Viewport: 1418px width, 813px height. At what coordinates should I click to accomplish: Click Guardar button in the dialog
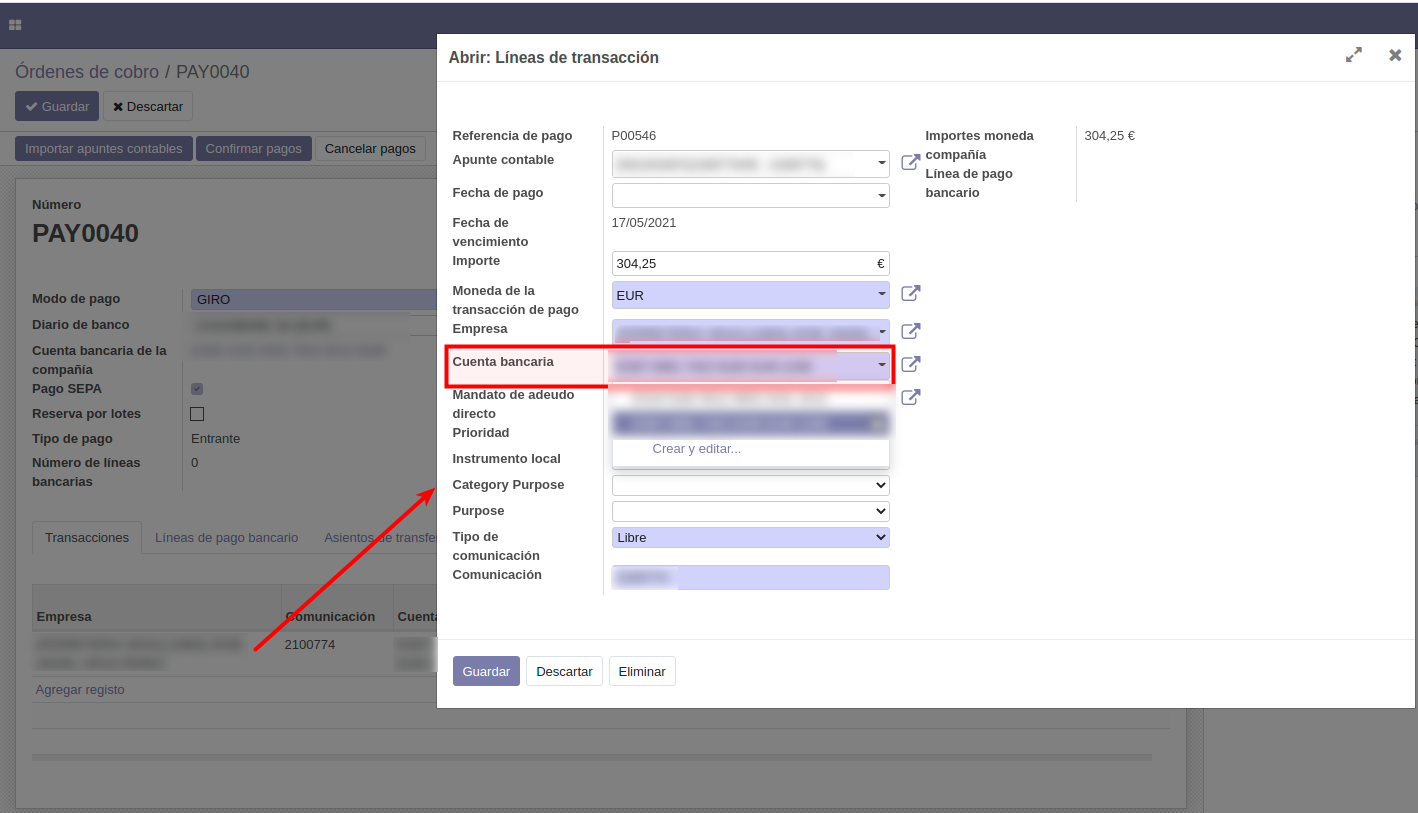486,671
